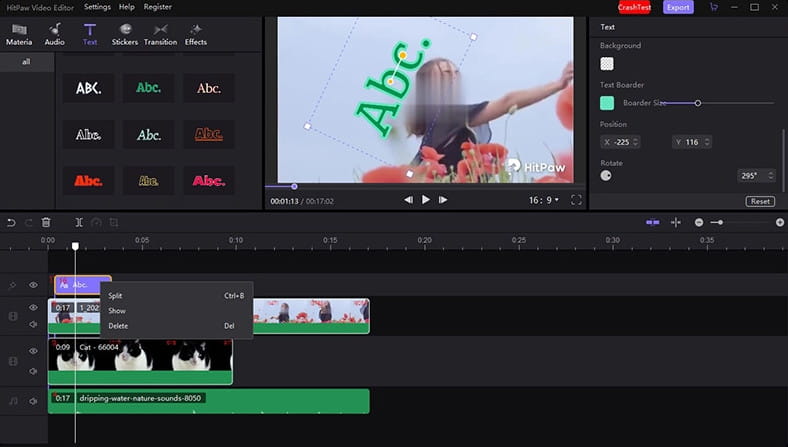Viewport: 788px width, 447px height.
Task: Select the bold red Abc text style
Action: [x=88, y=181]
